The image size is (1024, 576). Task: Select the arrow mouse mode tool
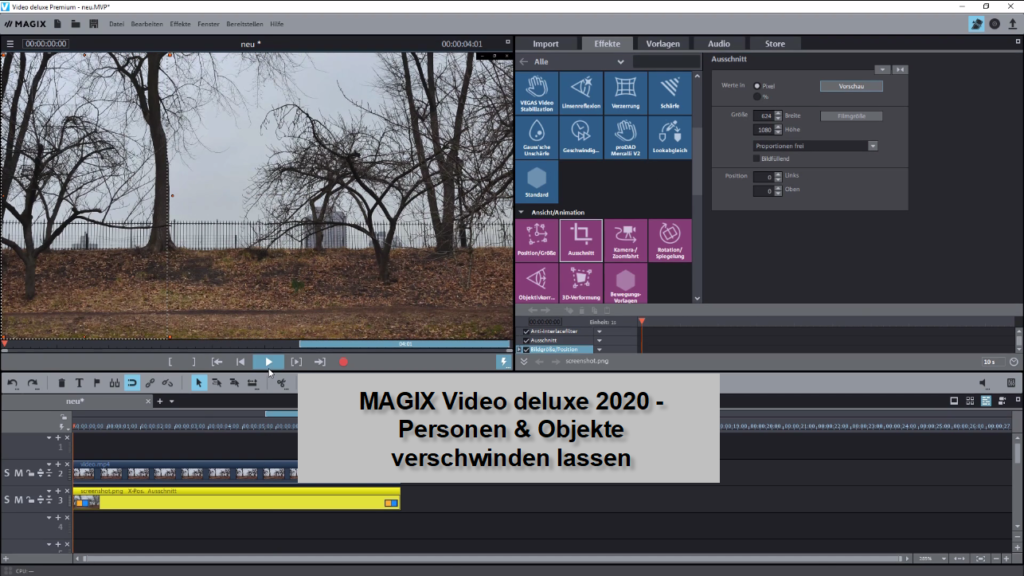(x=199, y=383)
